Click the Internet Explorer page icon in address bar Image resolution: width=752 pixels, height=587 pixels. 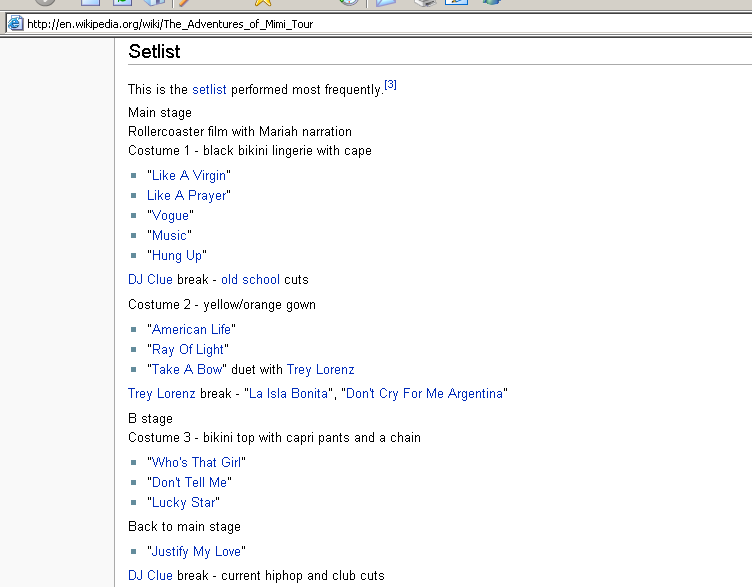[x=15, y=23]
